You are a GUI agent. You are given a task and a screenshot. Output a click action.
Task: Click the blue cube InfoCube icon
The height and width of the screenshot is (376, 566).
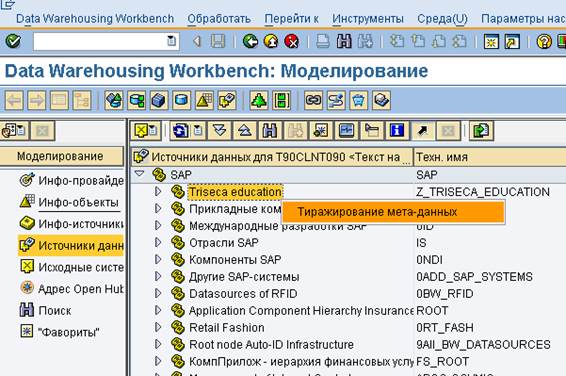158,100
